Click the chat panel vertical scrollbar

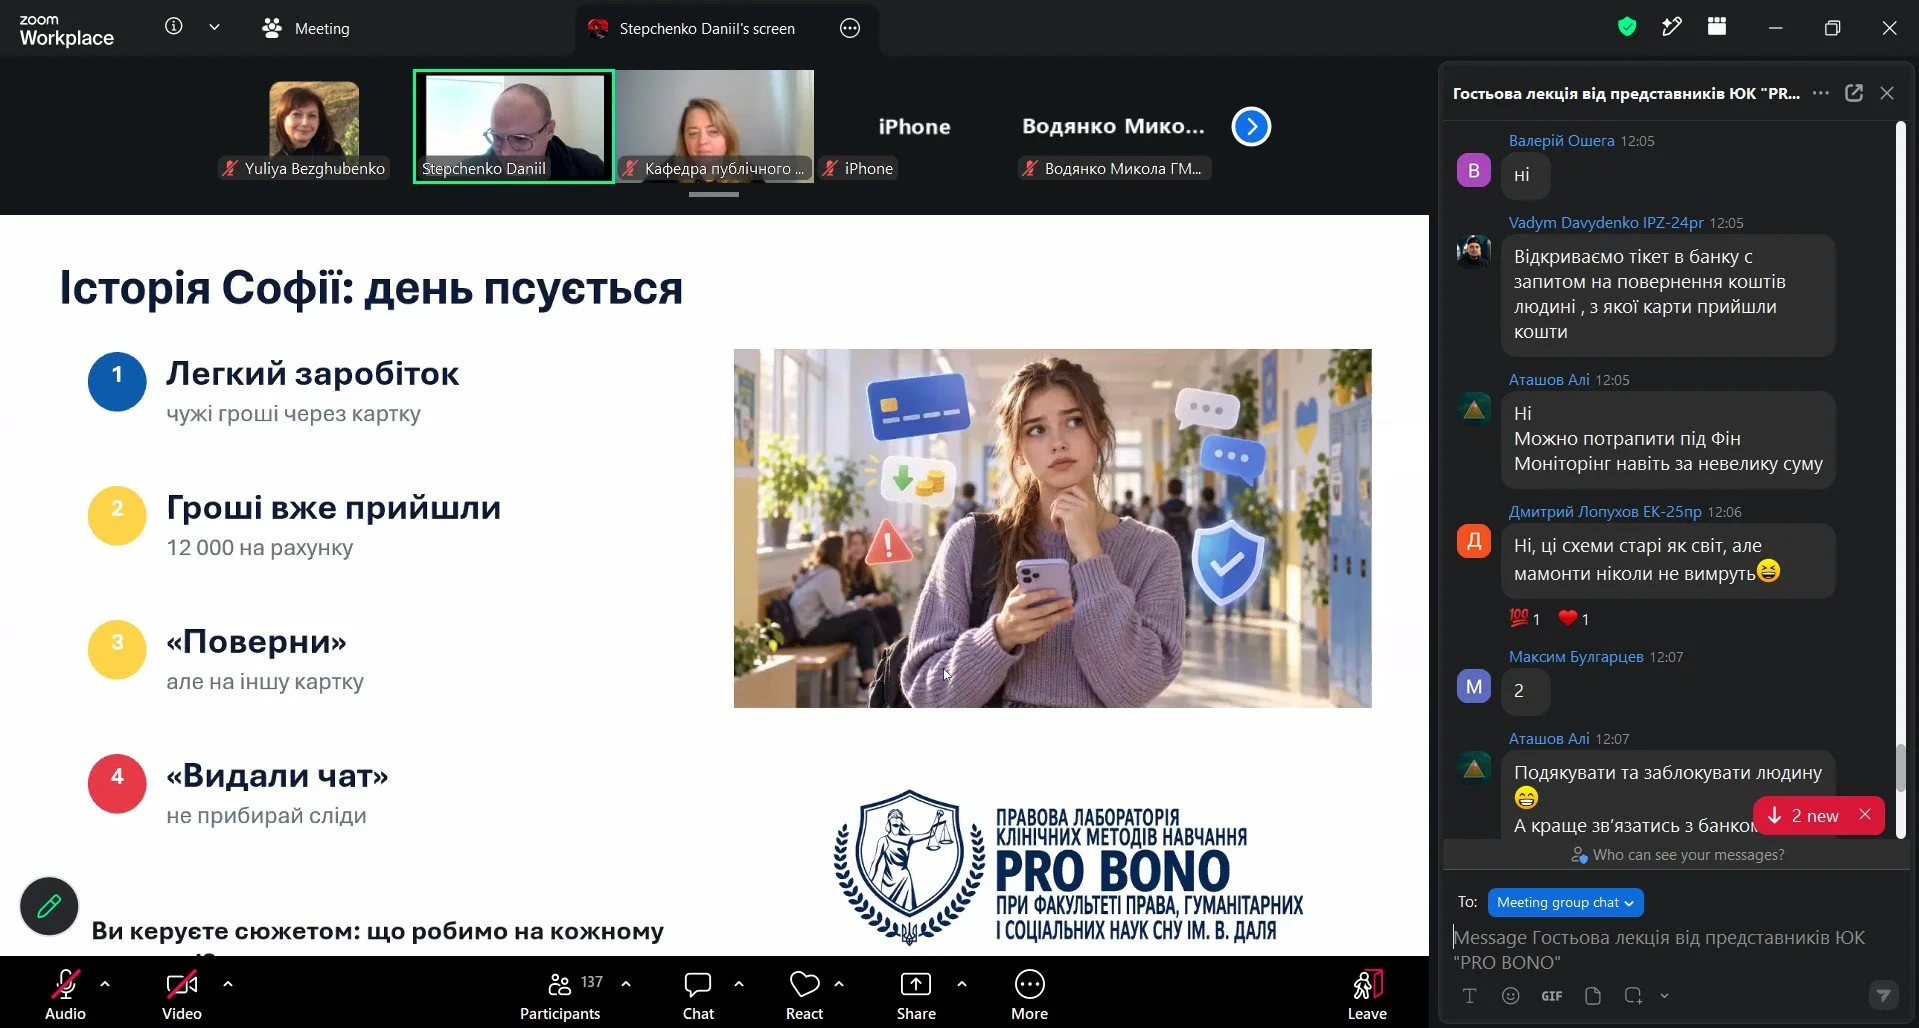[1901, 767]
